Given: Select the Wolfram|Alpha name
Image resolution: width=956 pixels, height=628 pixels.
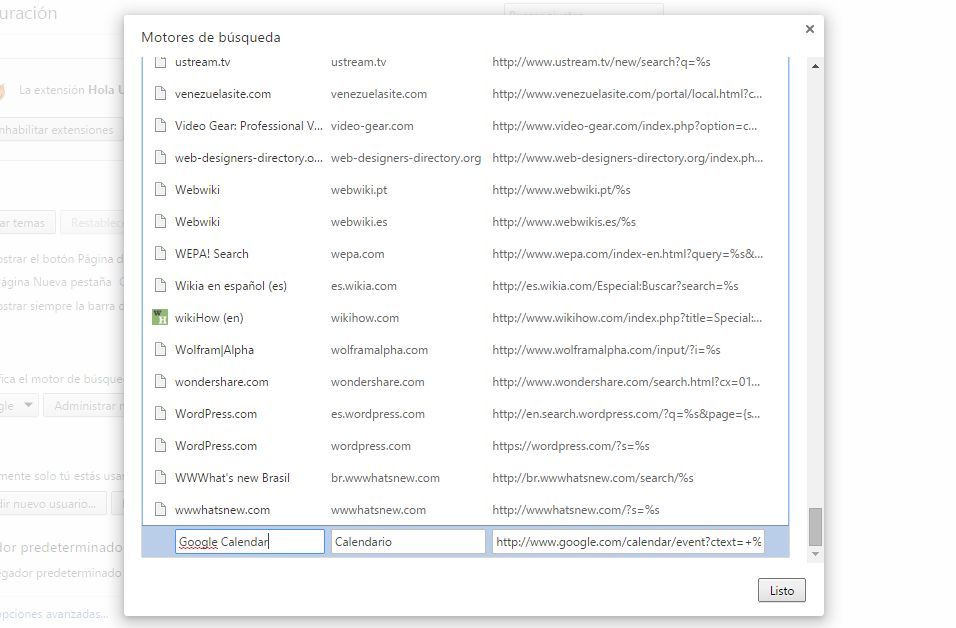Looking at the screenshot, I should pyautogui.click(x=214, y=349).
